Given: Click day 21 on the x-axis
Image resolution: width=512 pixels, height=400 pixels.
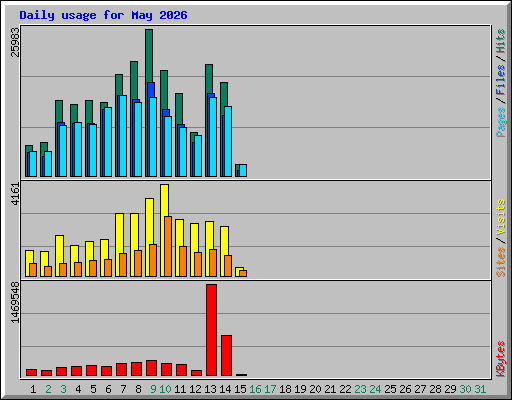Looking at the screenshot, I should 330,389.
